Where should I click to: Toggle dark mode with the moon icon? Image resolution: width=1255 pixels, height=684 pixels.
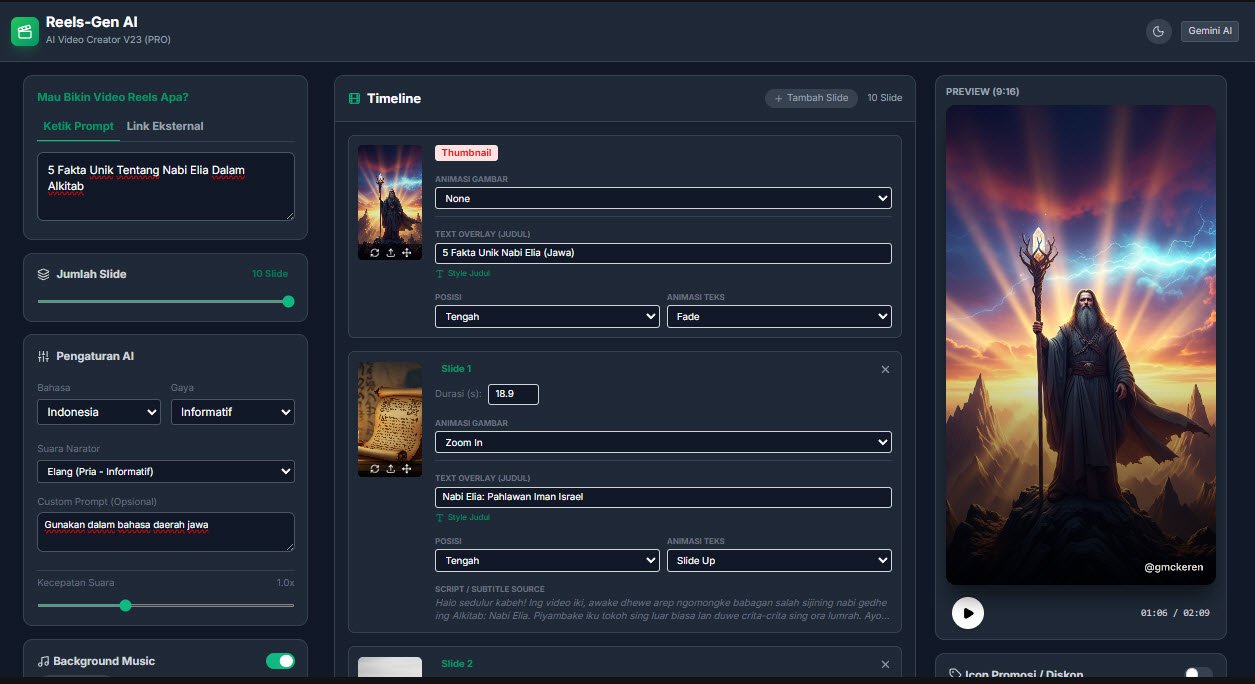click(x=1158, y=32)
